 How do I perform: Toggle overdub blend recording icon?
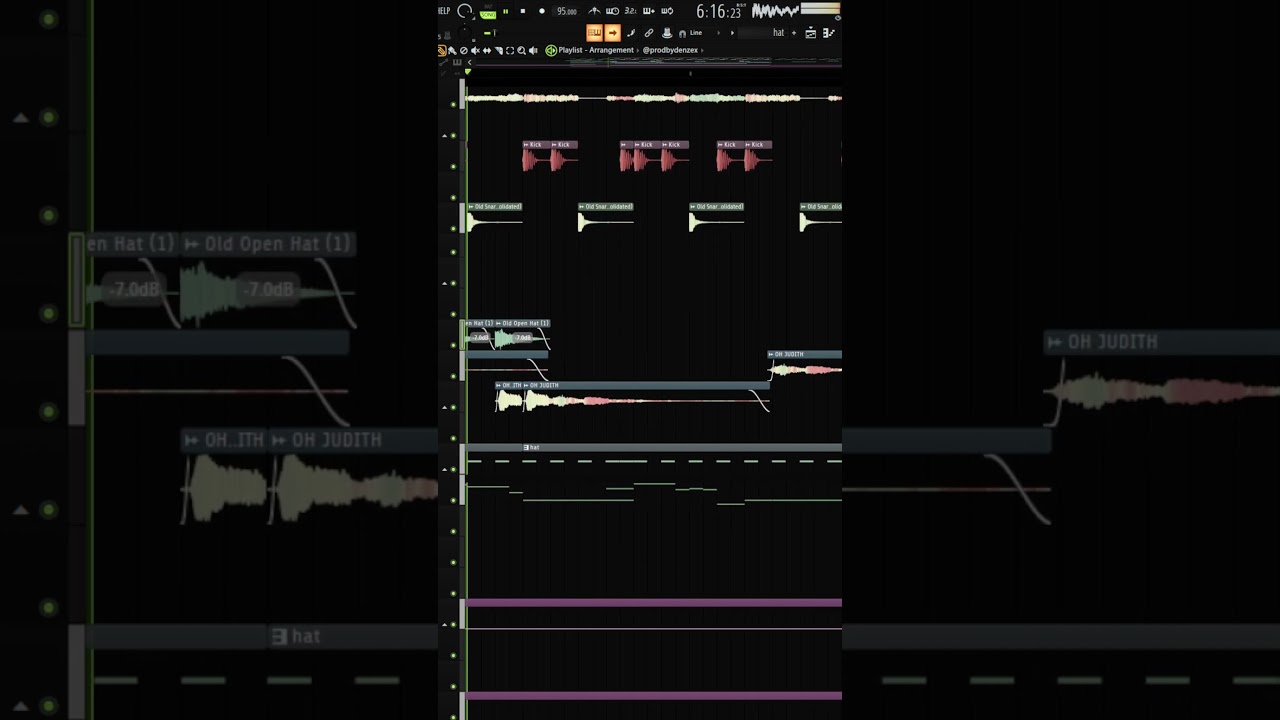[x=648, y=11]
